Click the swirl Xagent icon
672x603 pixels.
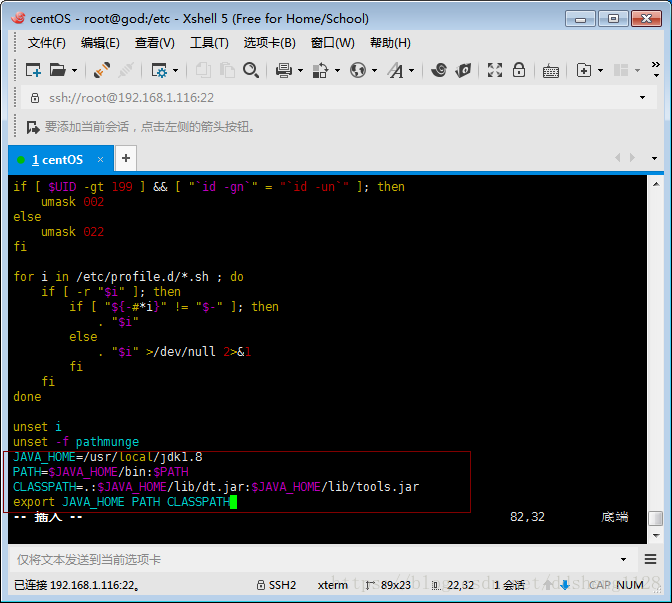(x=439, y=70)
